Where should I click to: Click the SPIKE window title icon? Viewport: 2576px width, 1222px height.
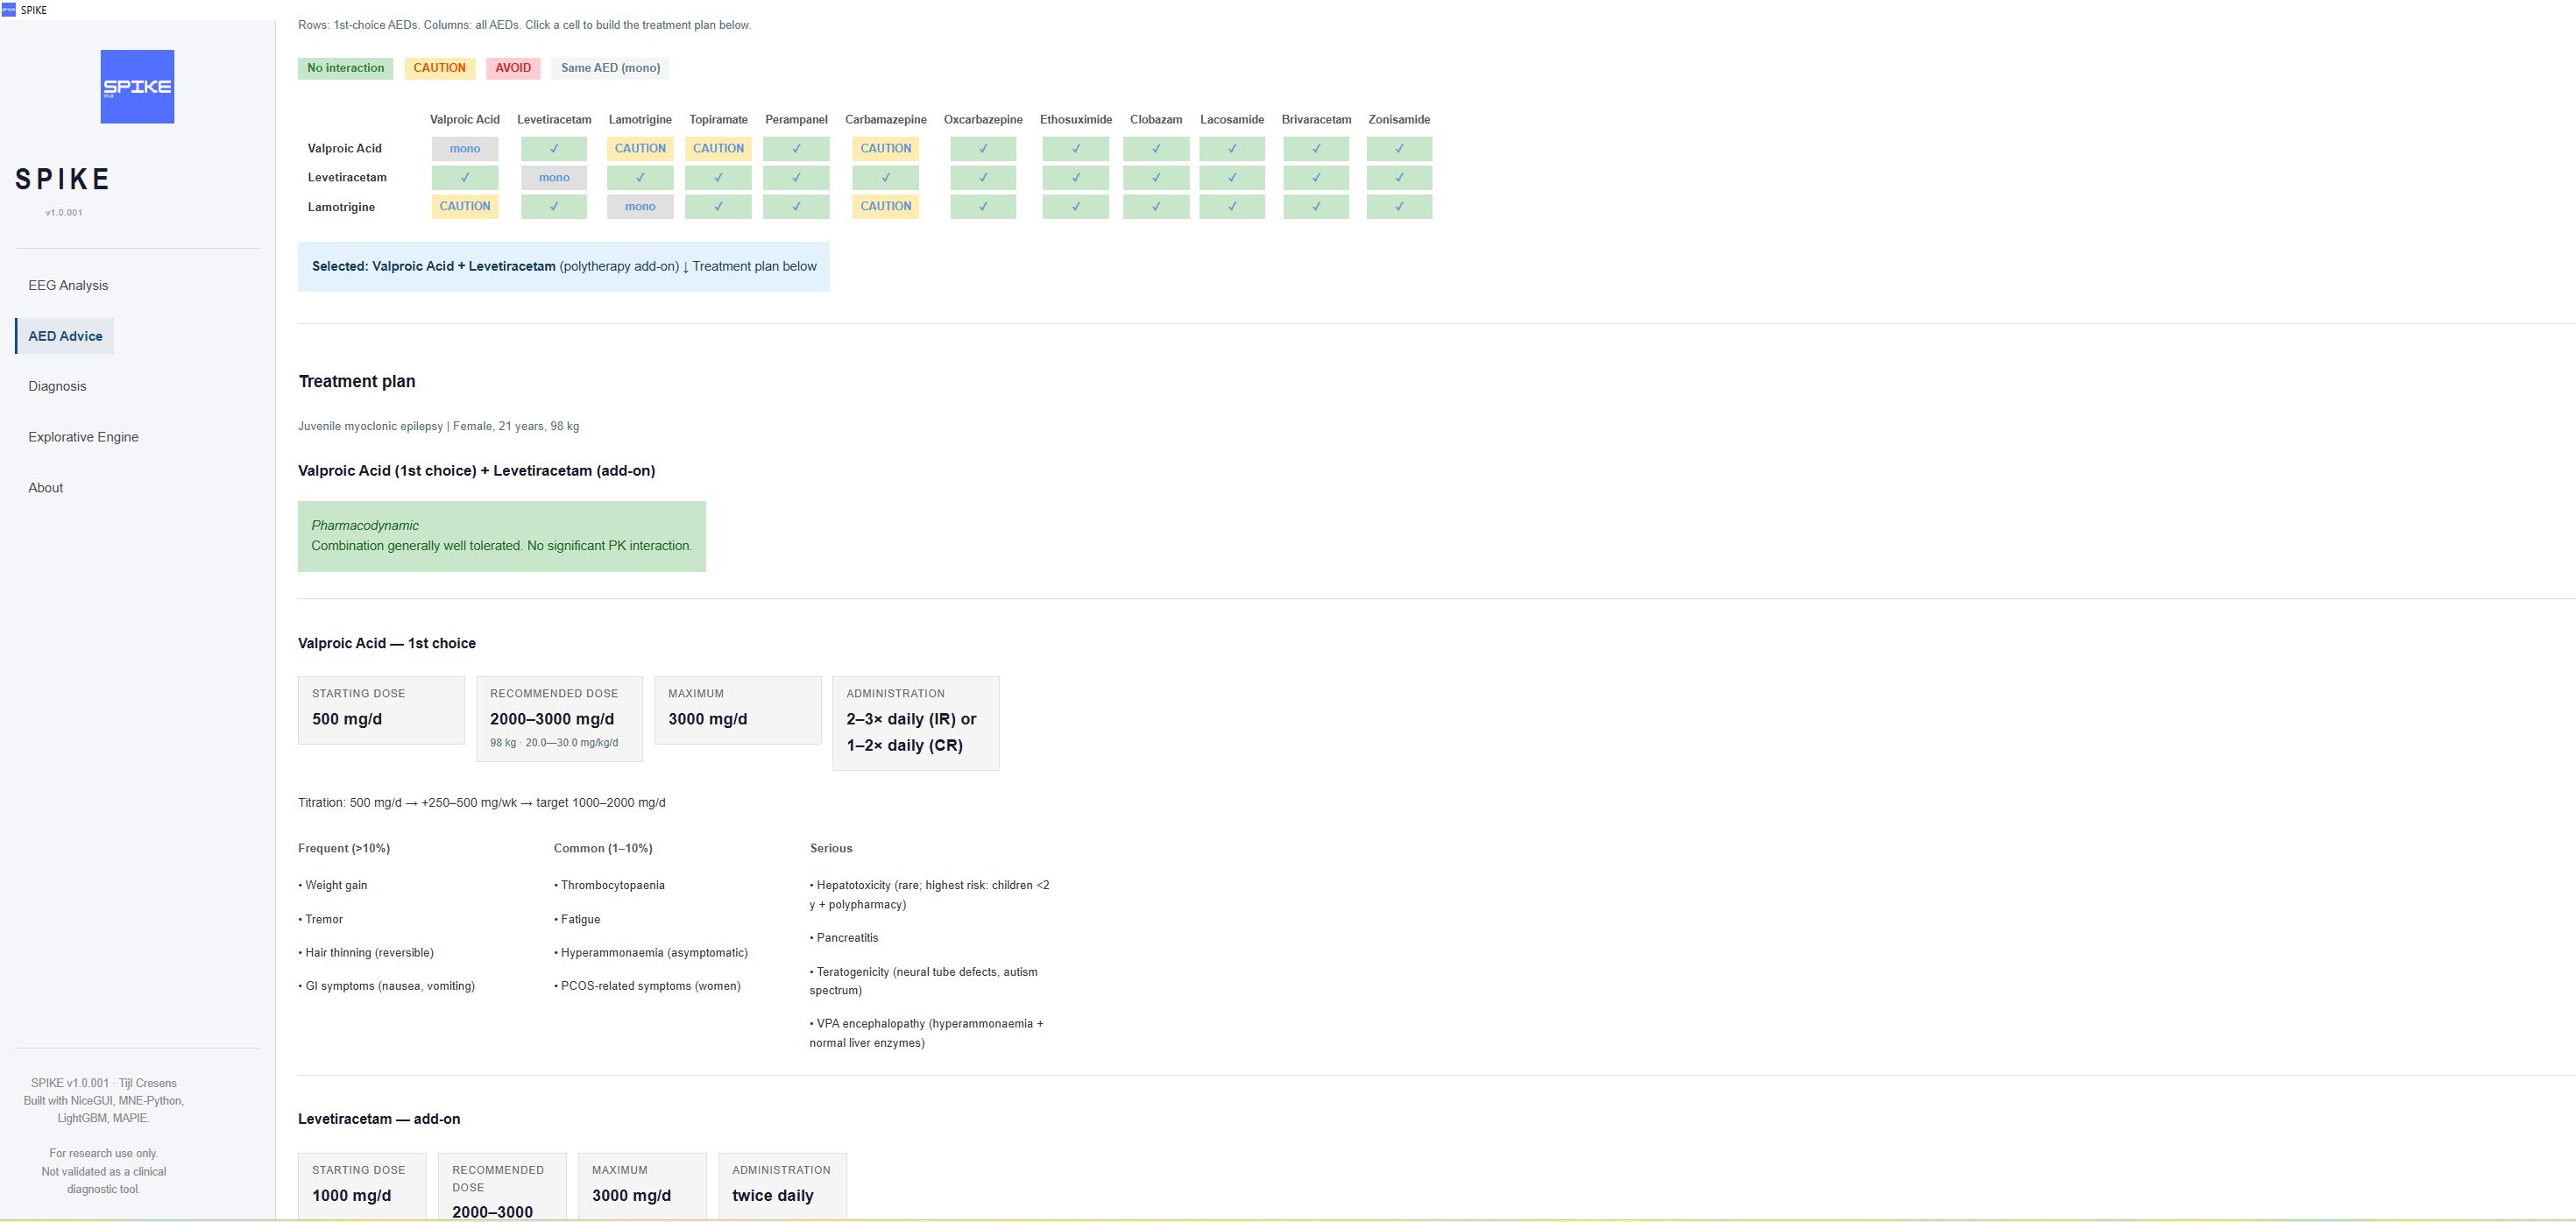[9, 10]
